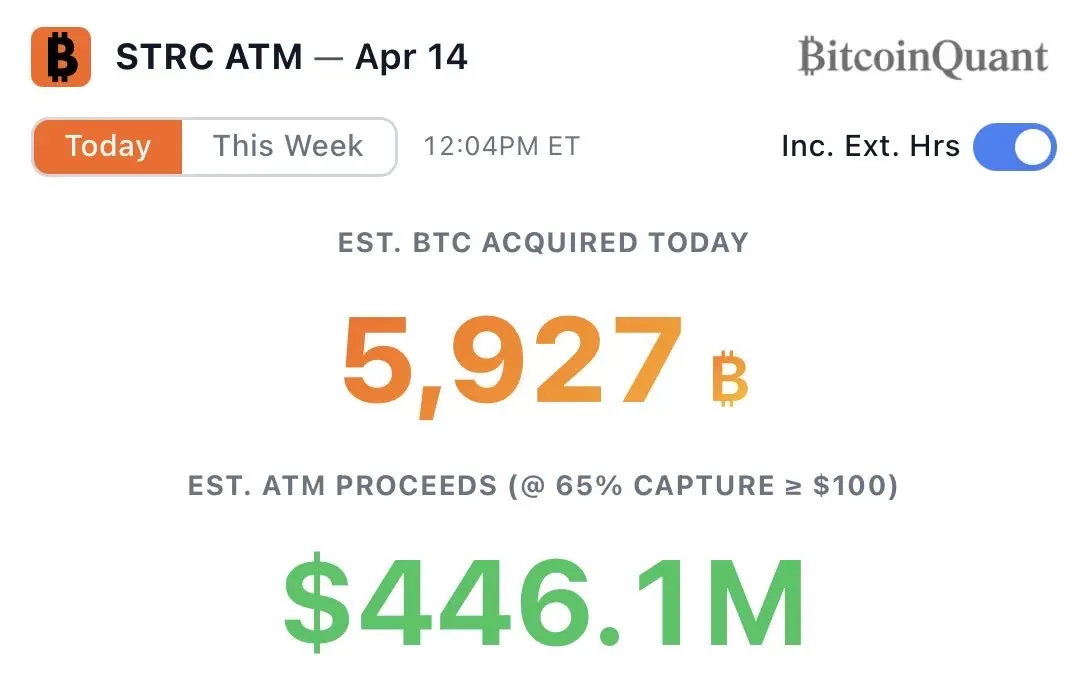Switch to the This Week tab
This screenshot has width=1078, height=691.
click(288, 146)
